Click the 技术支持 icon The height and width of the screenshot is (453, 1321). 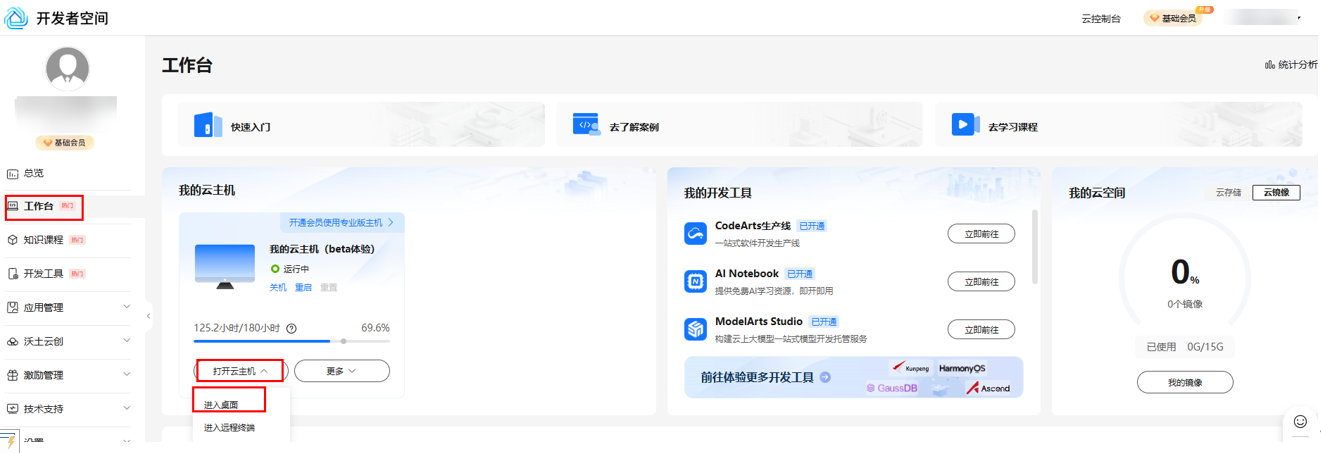(x=13, y=409)
